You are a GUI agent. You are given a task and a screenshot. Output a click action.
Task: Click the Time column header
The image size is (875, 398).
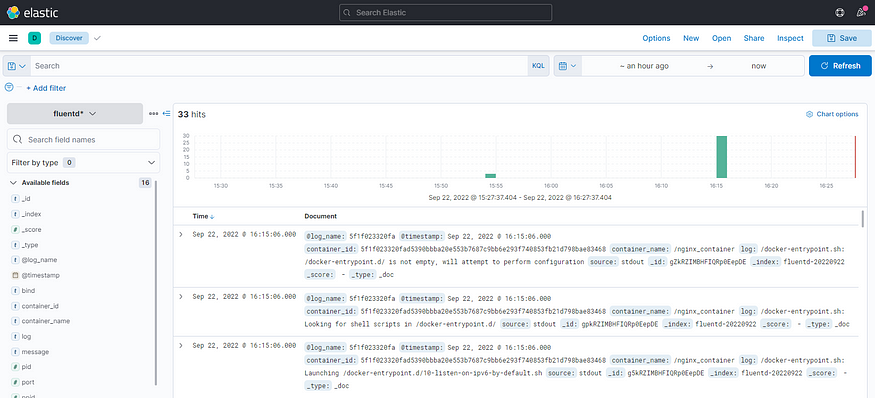200,216
